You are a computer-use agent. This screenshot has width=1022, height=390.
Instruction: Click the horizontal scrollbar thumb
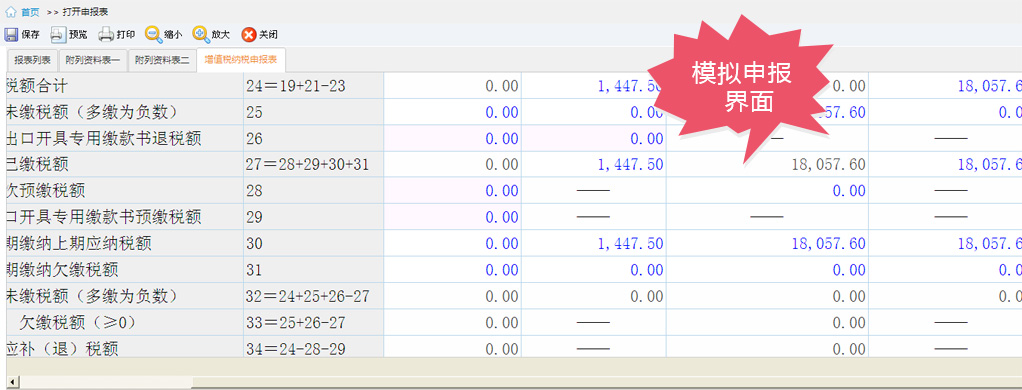(106, 382)
